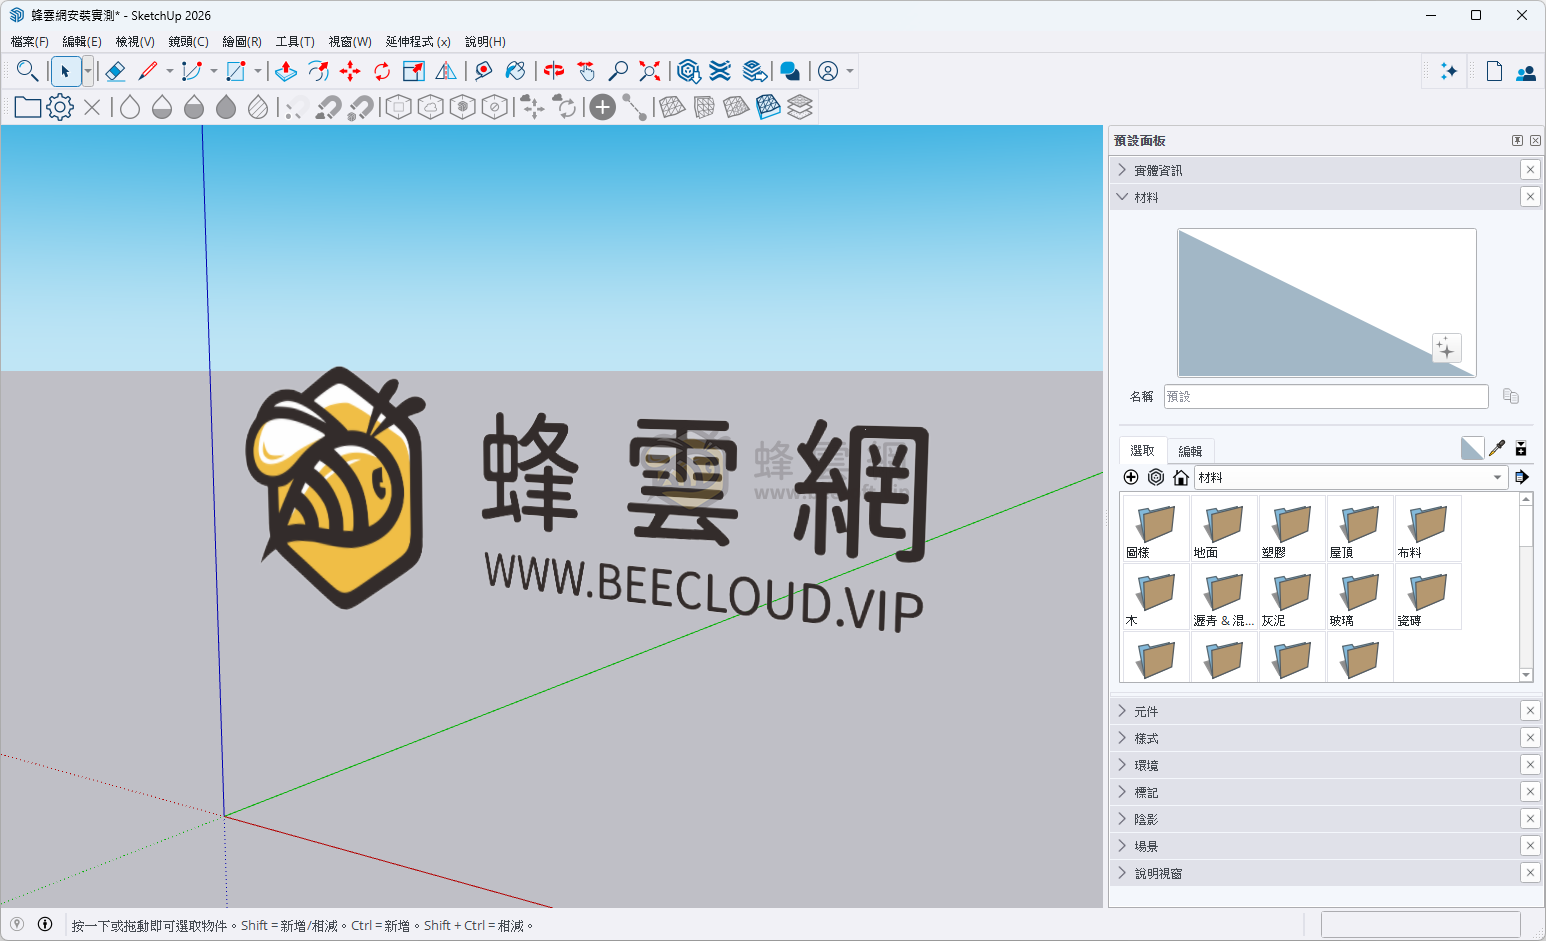Open the 檔案(F) menu

(x=29, y=41)
